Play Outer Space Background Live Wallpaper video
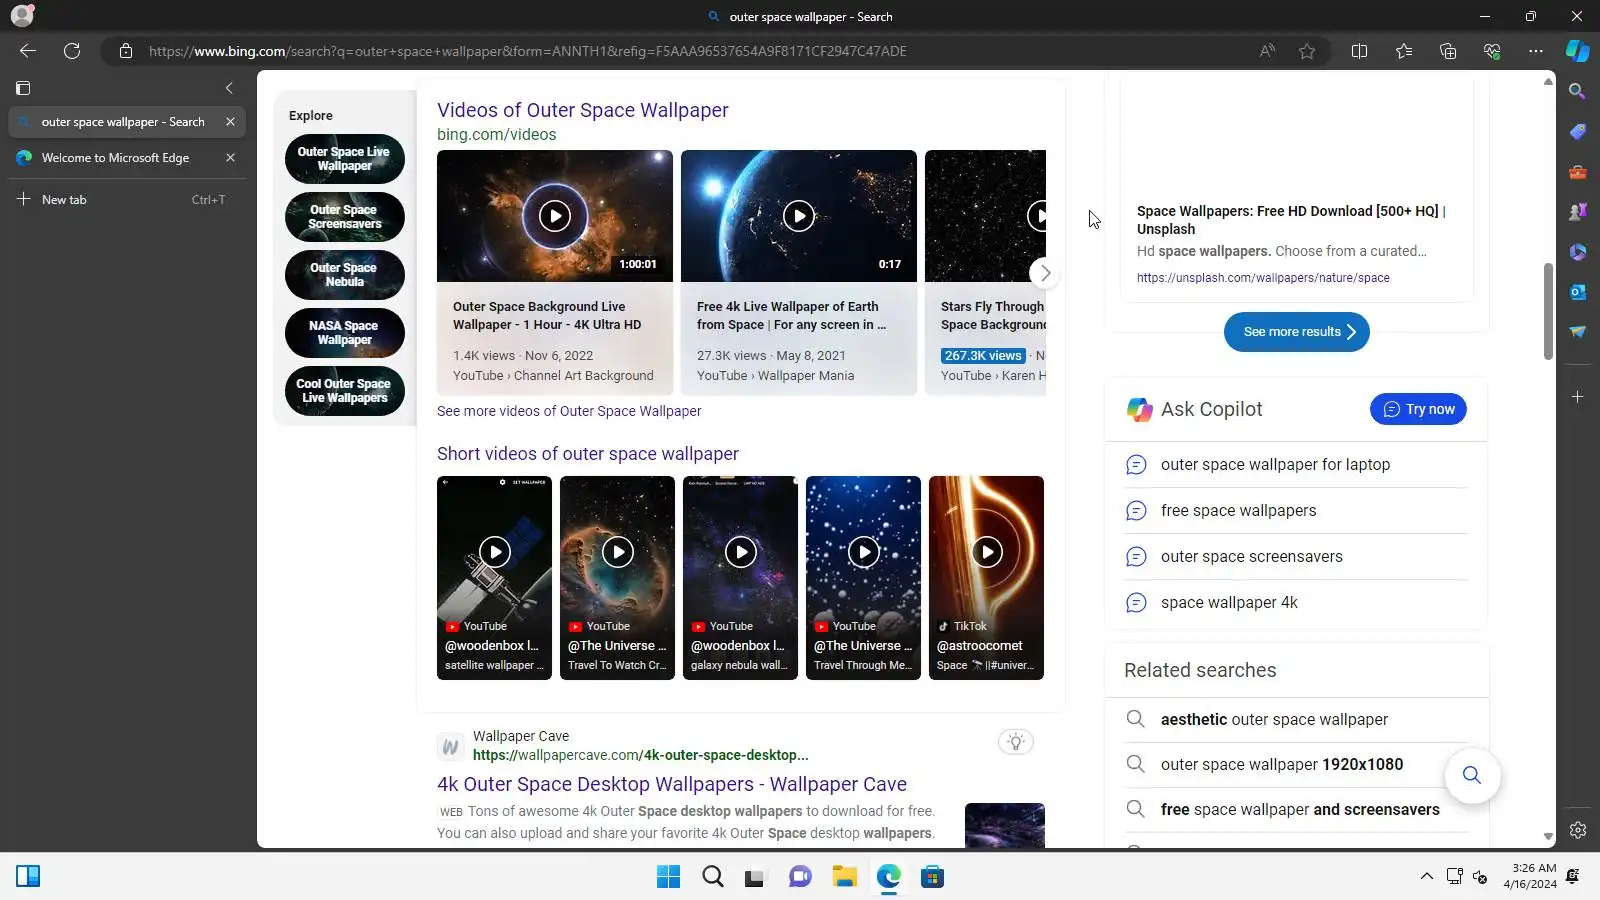This screenshot has width=1600, height=900. click(x=555, y=216)
